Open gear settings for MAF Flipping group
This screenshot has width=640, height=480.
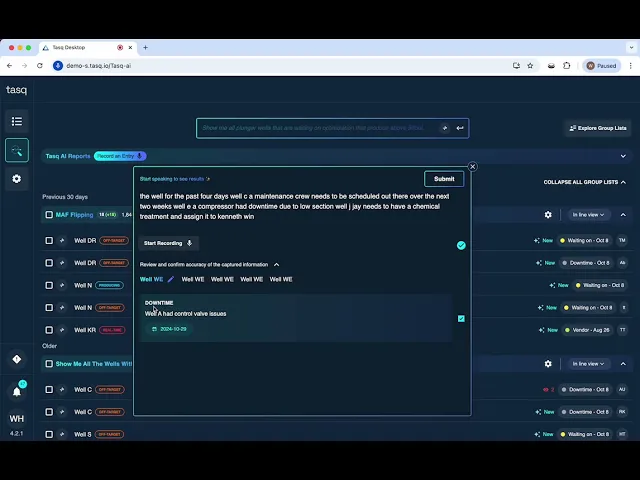[x=548, y=215]
